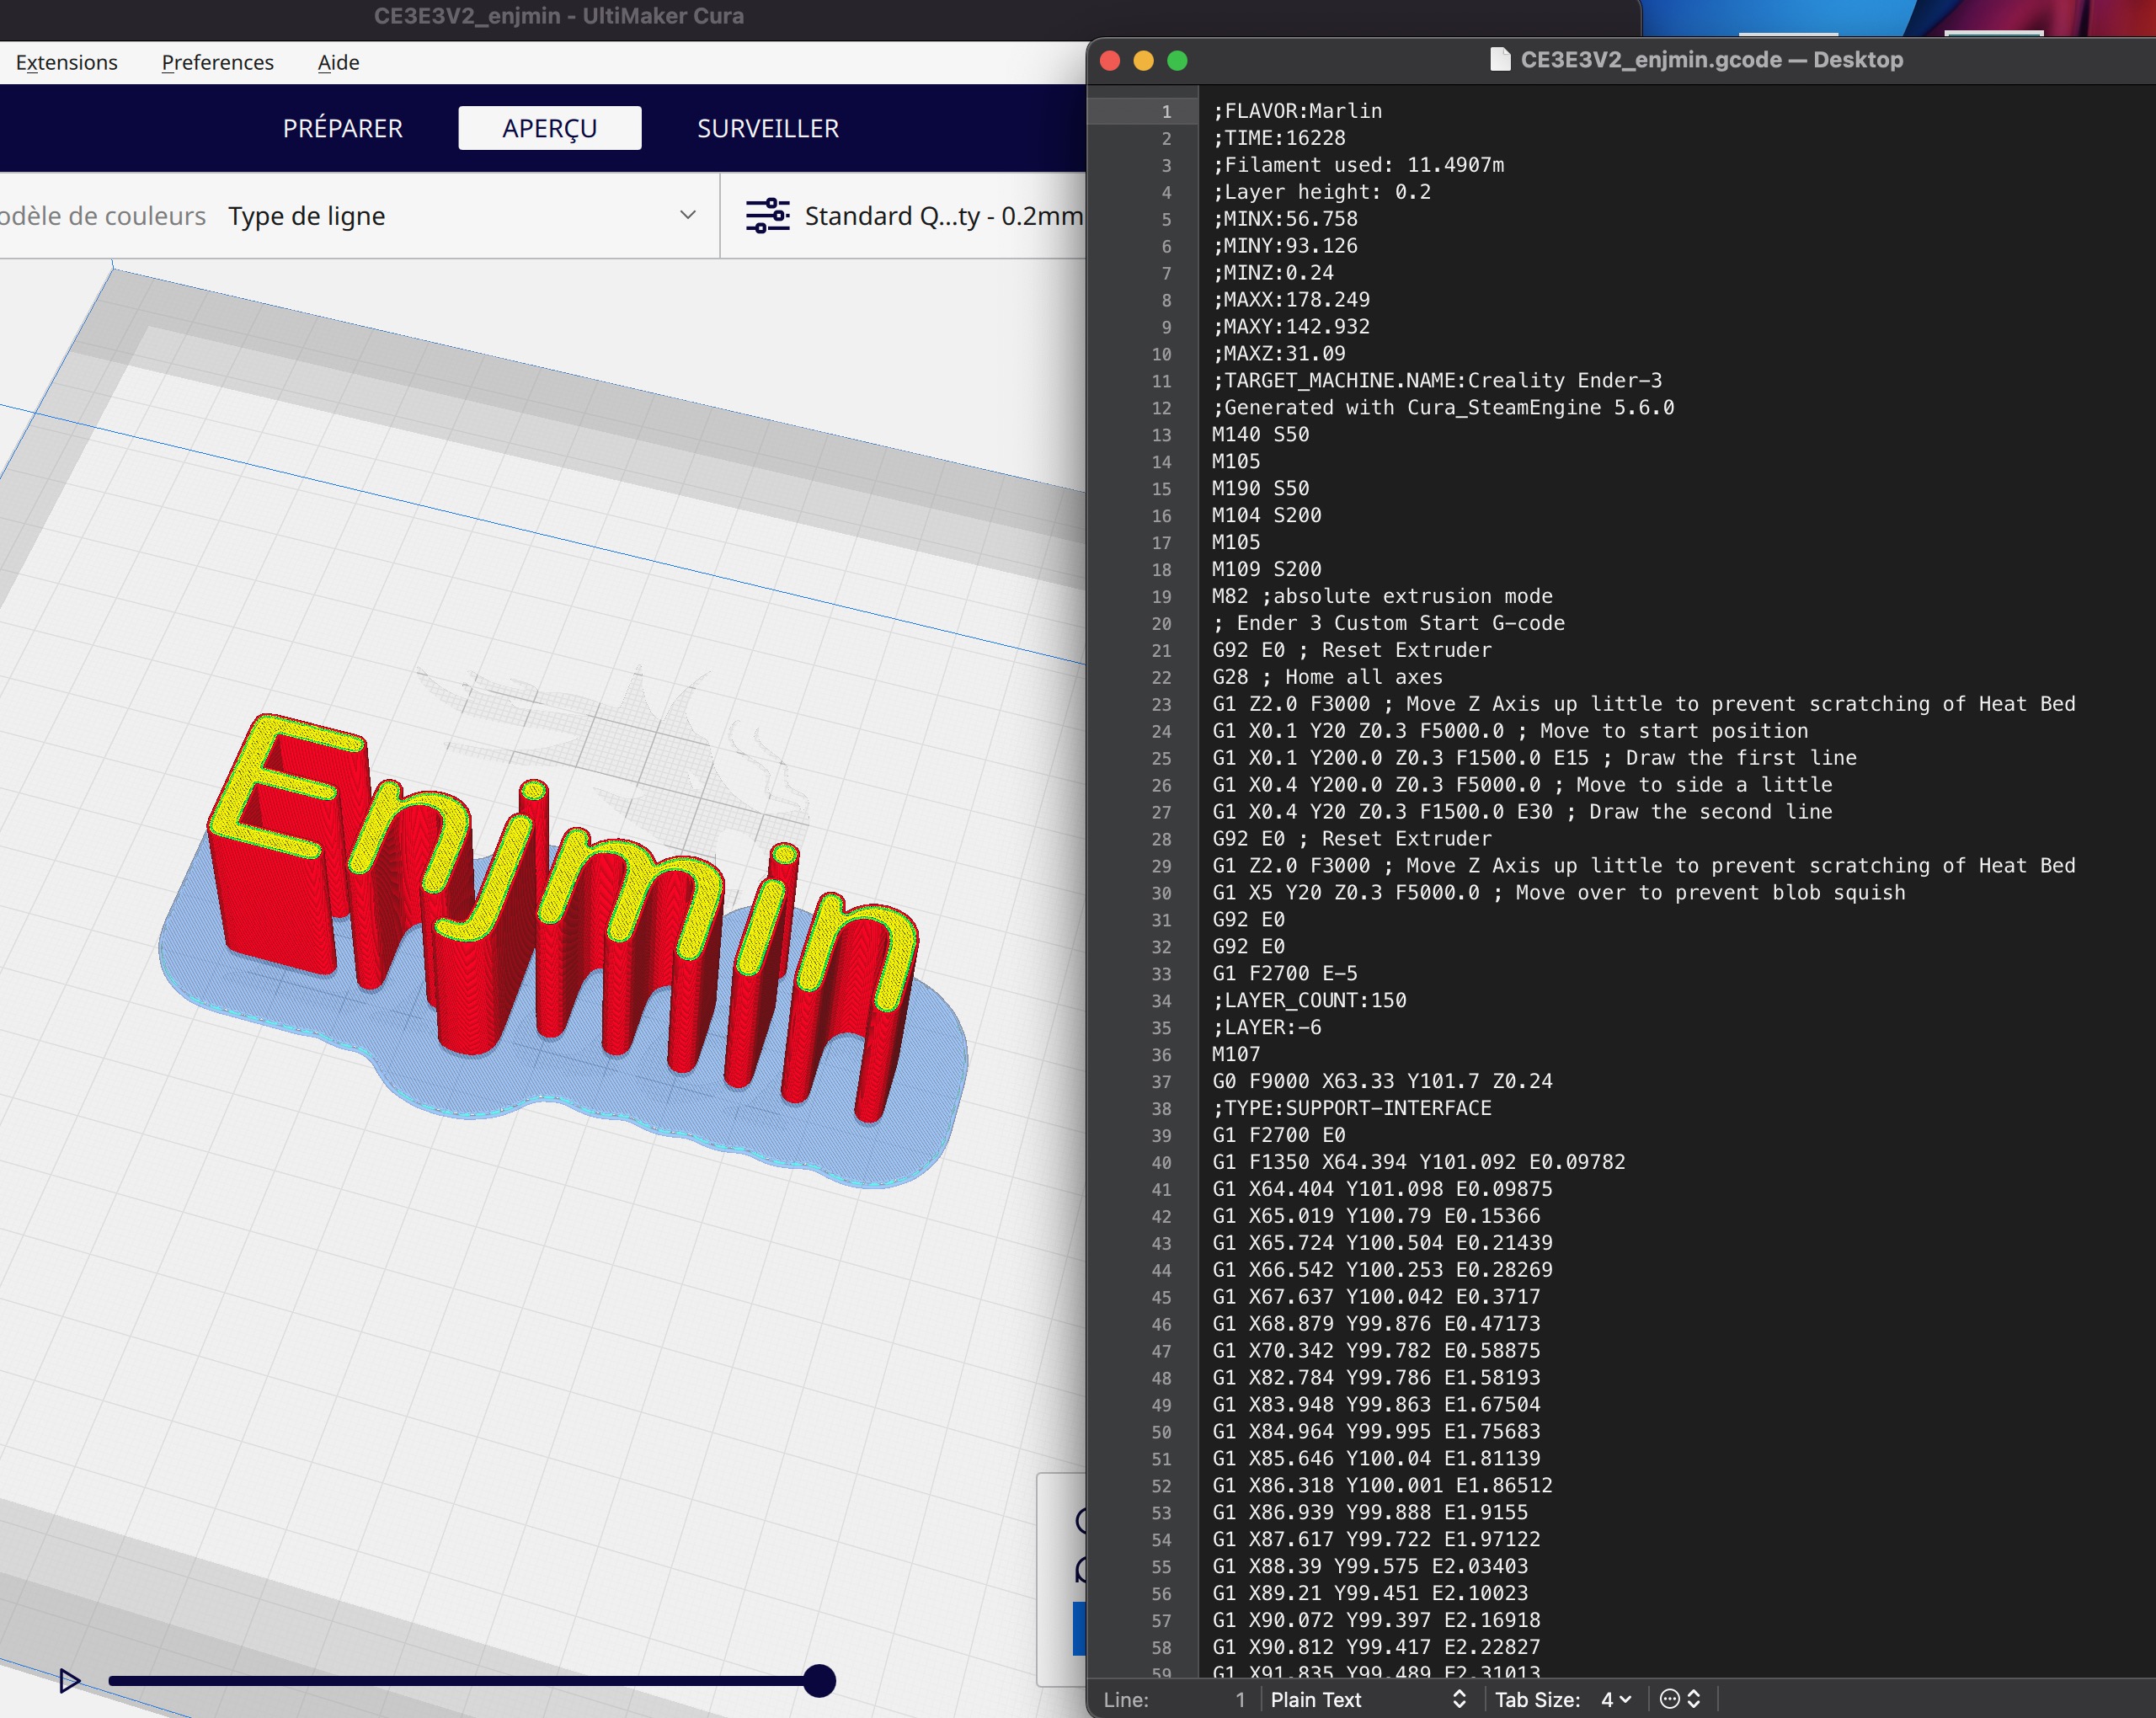This screenshot has height=1718, width=2156.
Task: Click the line ; Ender 3 Custom Start G-code
Action: (x=1388, y=624)
